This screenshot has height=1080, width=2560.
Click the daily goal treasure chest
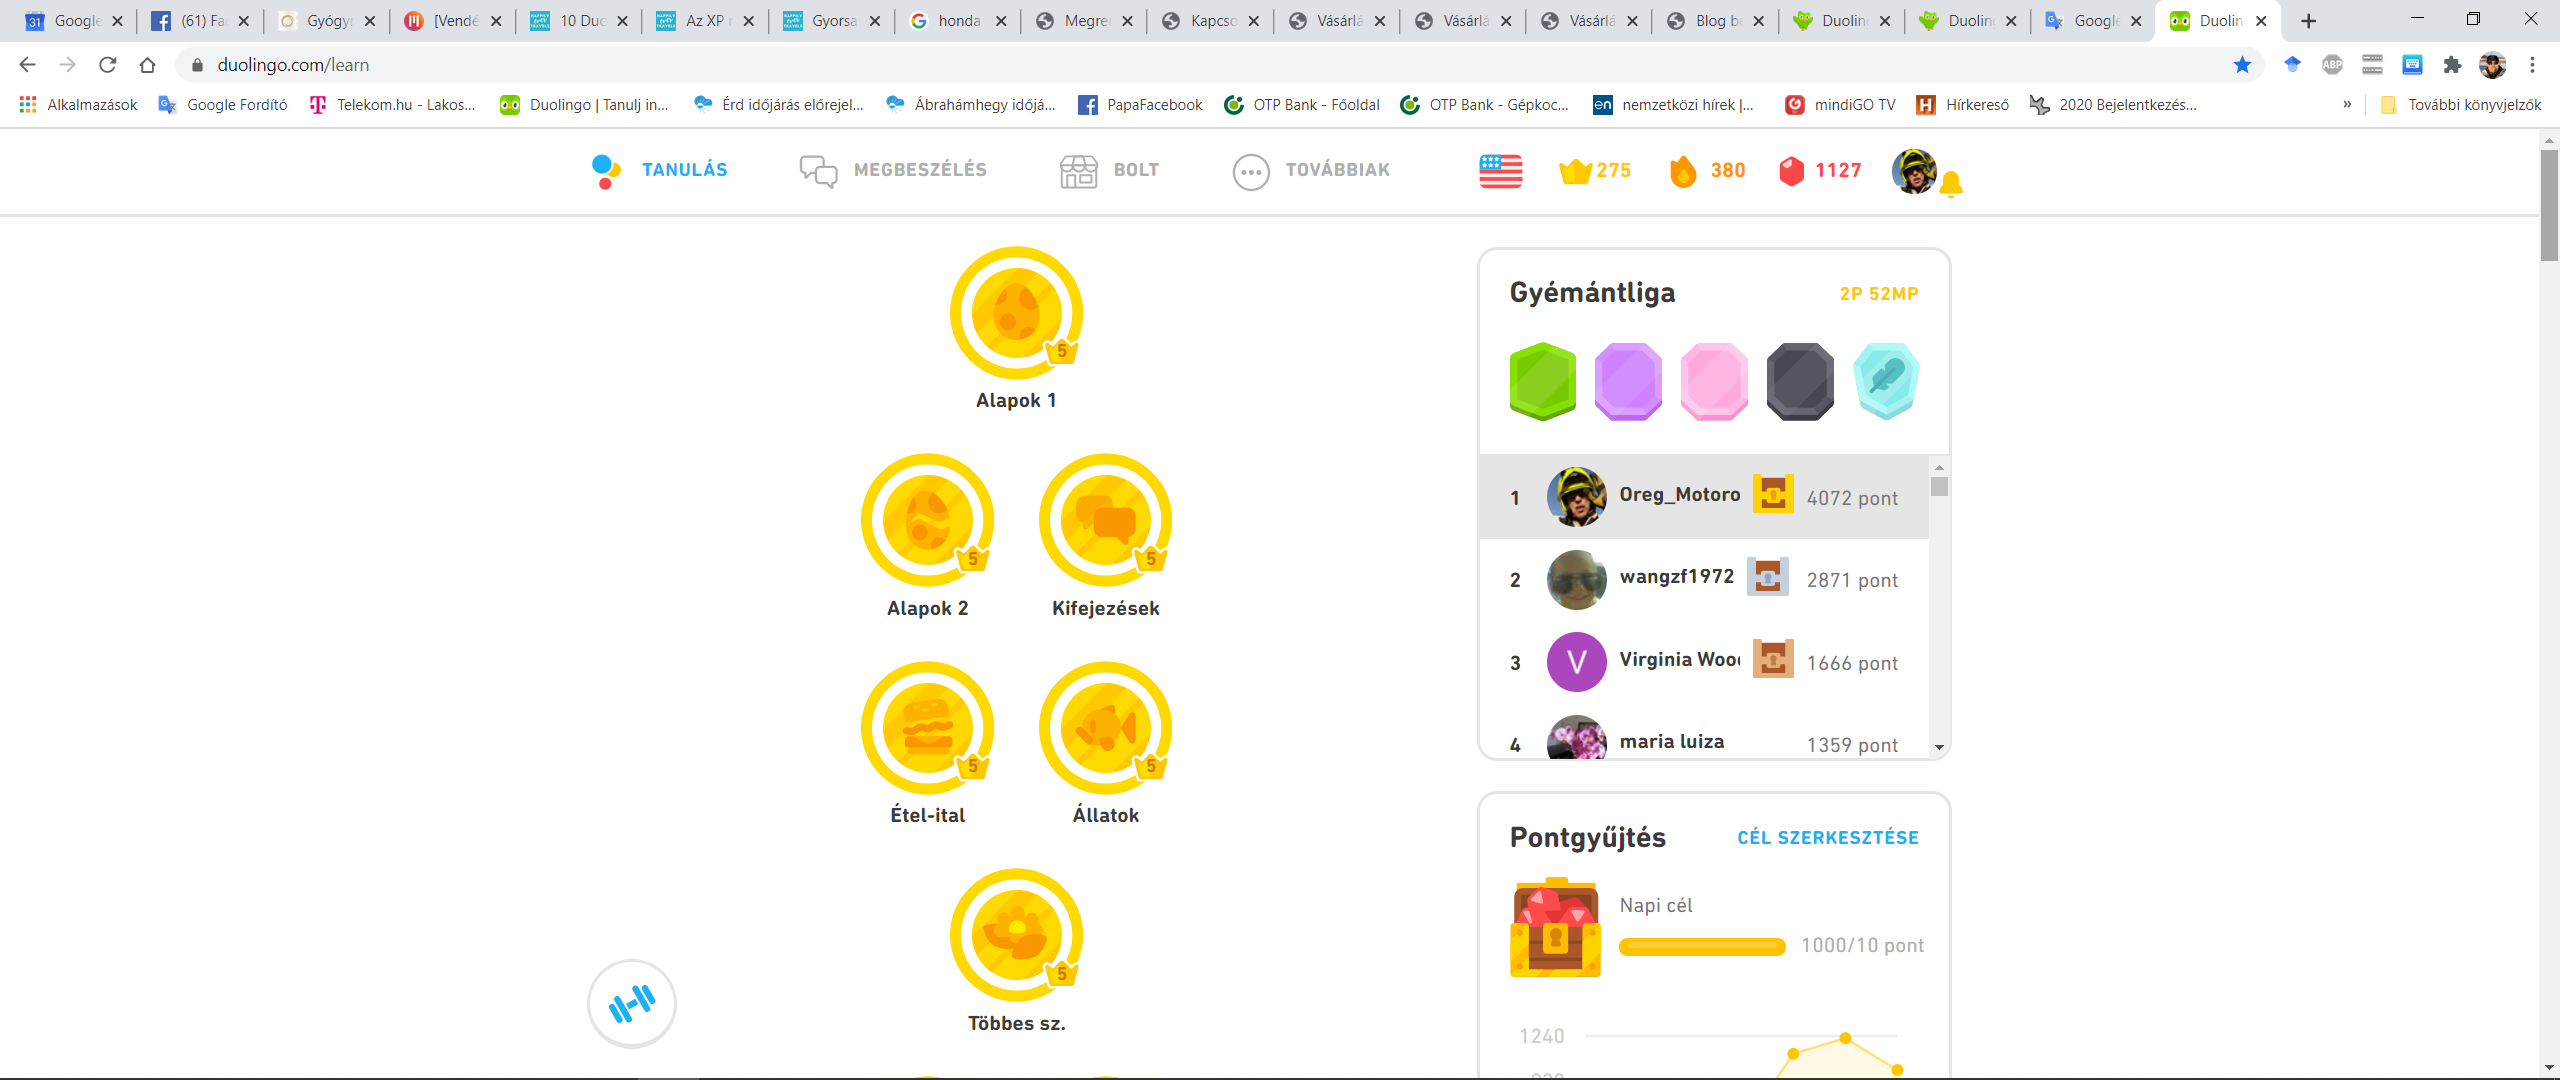coord(1555,927)
